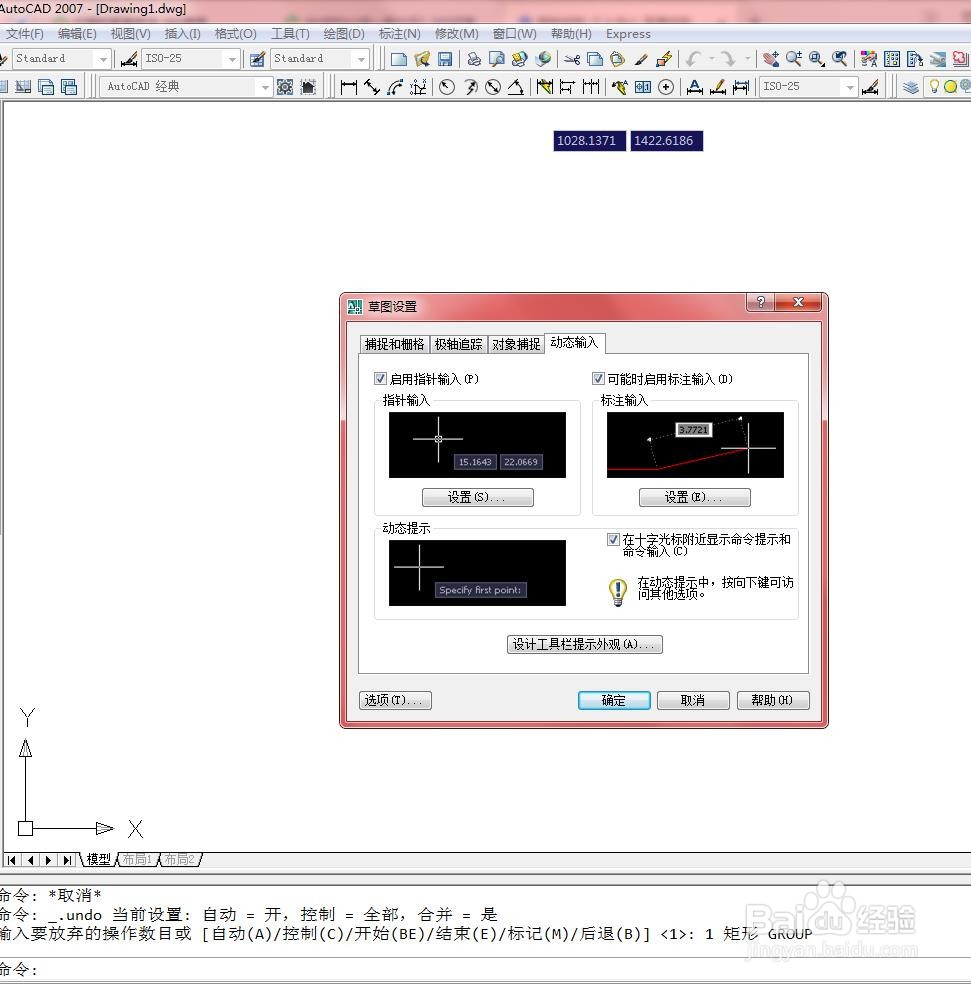Open the 工具(T) menu

click(x=290, y=34)
